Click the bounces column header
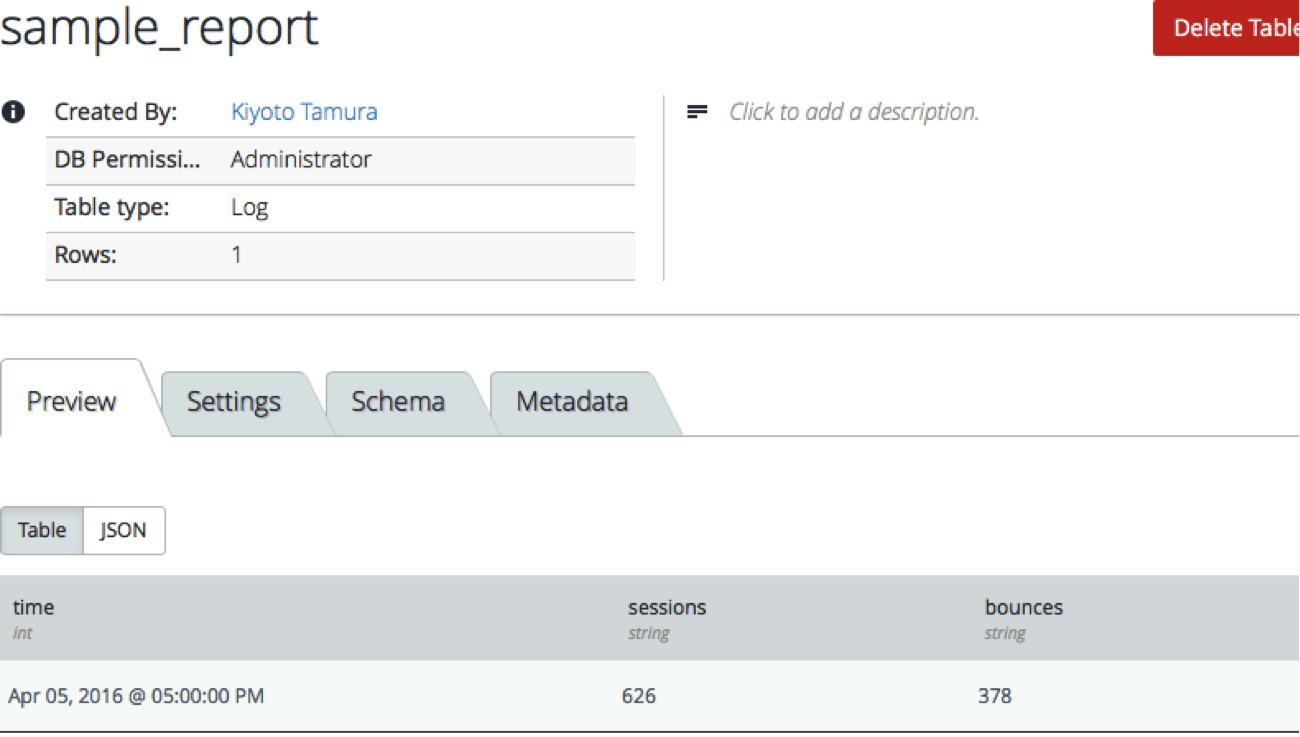Image resolution: width=1300 pixels, height=737 pixels. (1024, 607)
